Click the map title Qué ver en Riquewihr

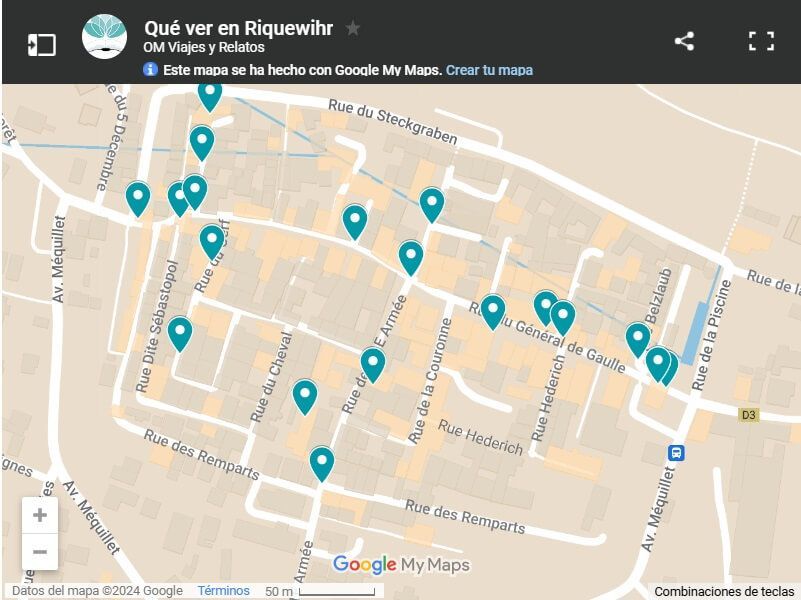(239, 28)
